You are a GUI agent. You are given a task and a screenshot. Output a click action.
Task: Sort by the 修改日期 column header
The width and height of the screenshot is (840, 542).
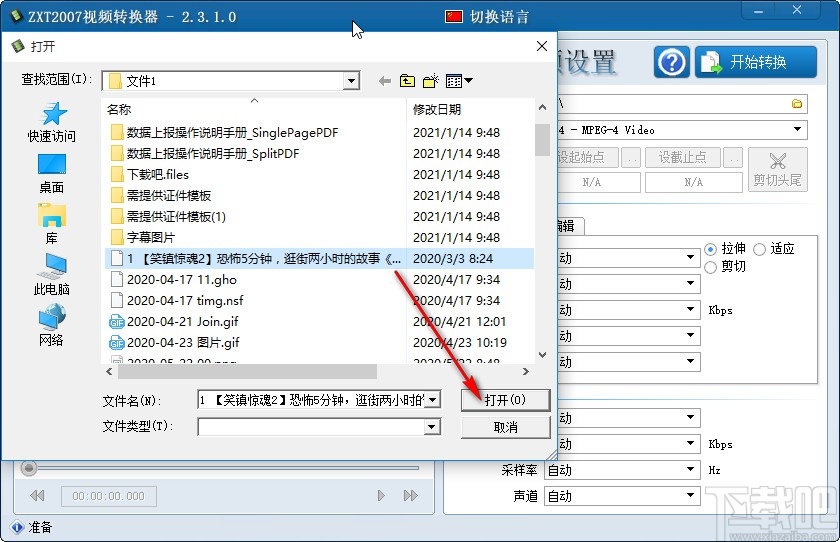pos(437,109)
